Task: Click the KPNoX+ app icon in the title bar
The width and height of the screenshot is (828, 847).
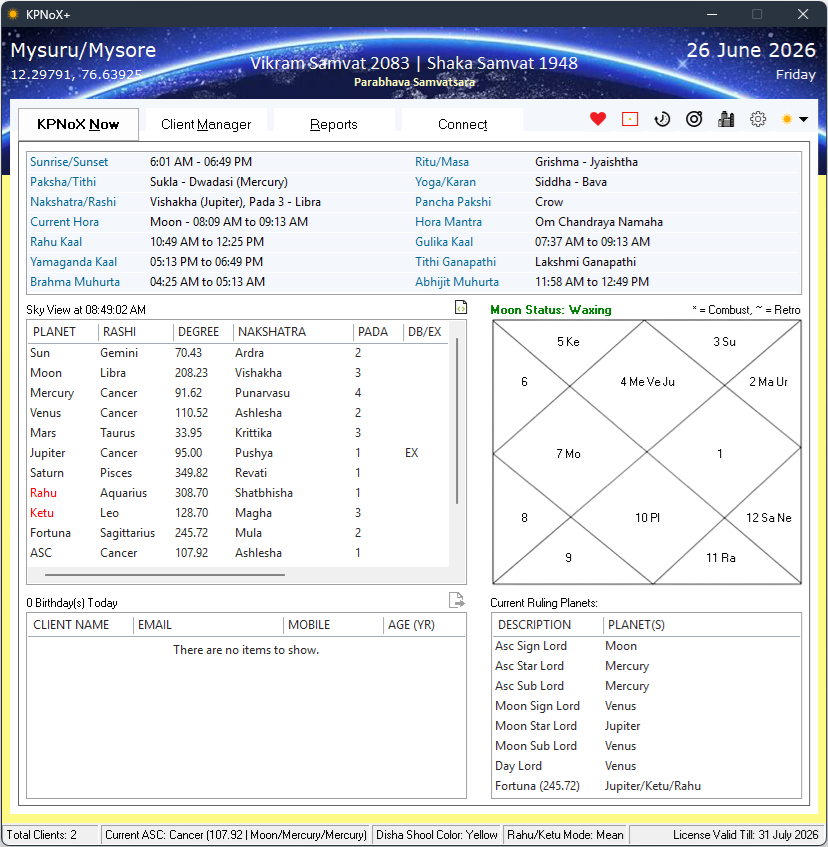Action: click(14, 15)
